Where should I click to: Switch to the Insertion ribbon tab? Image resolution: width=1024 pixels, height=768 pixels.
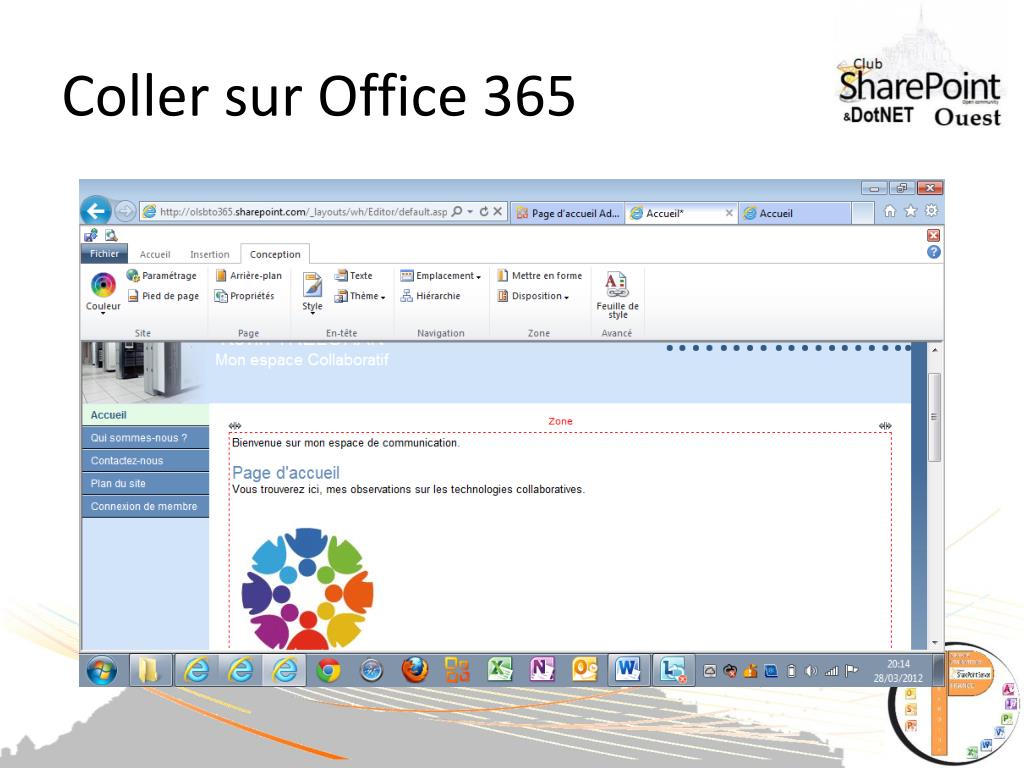tap(210, 254)
